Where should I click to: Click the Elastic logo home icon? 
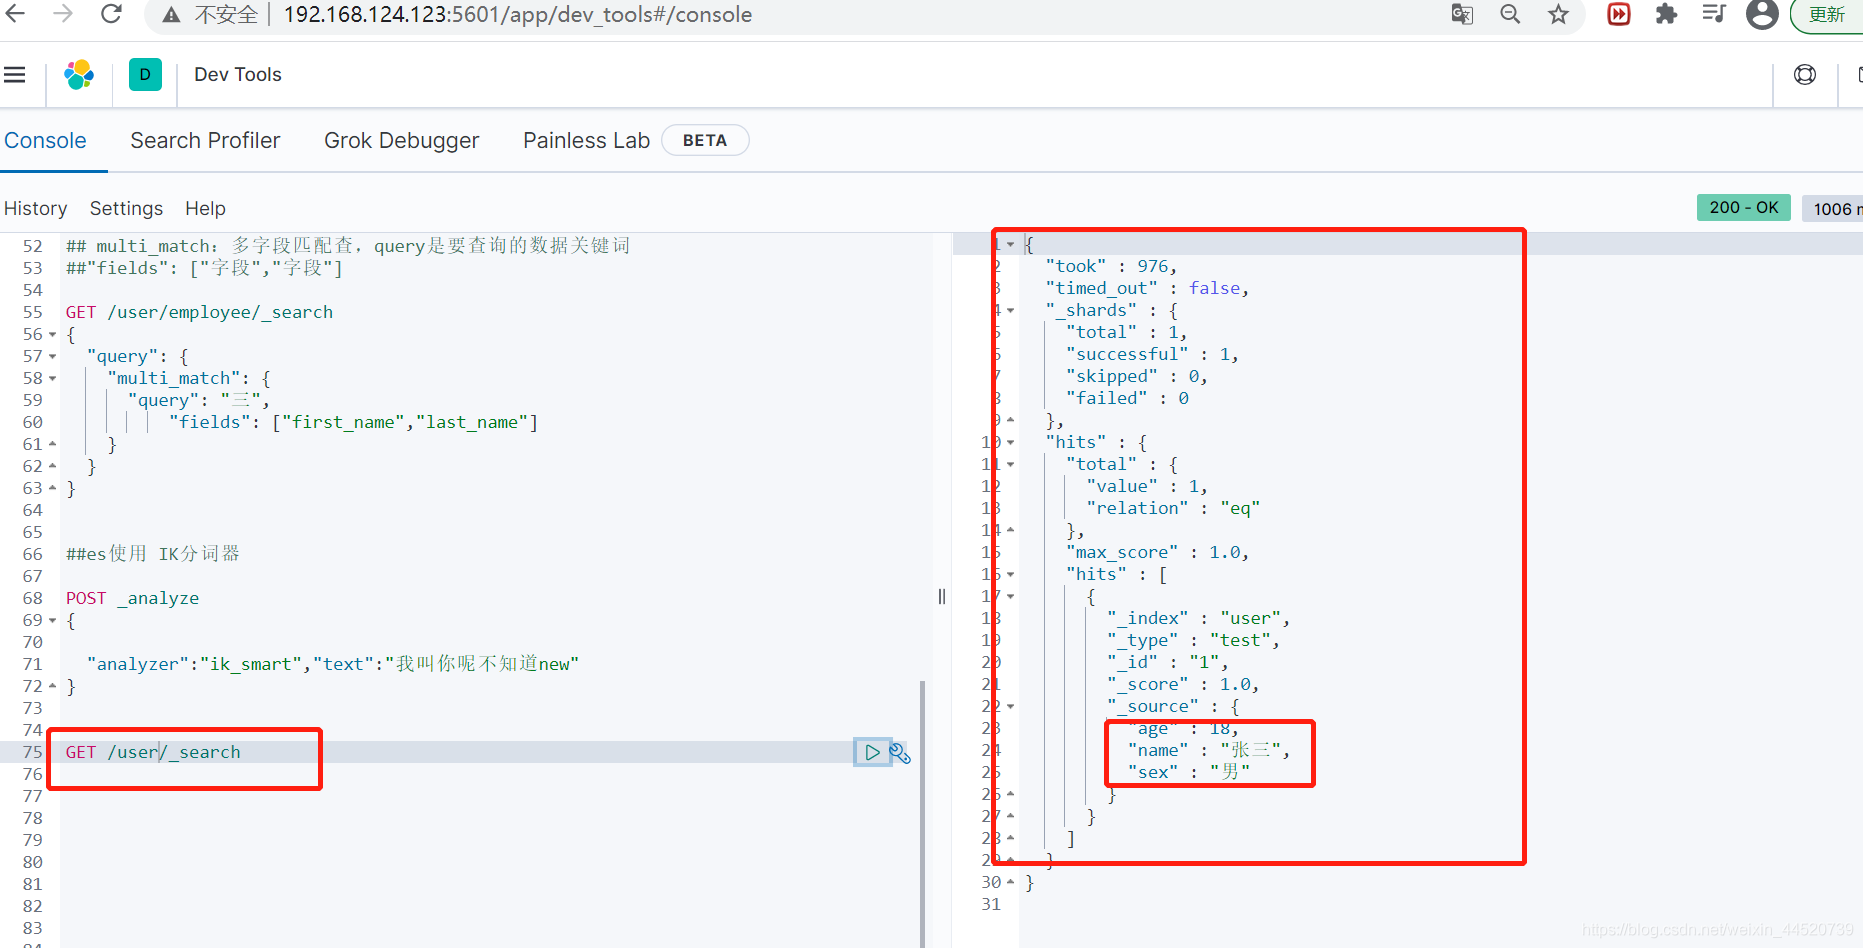[x=79, y=75]
